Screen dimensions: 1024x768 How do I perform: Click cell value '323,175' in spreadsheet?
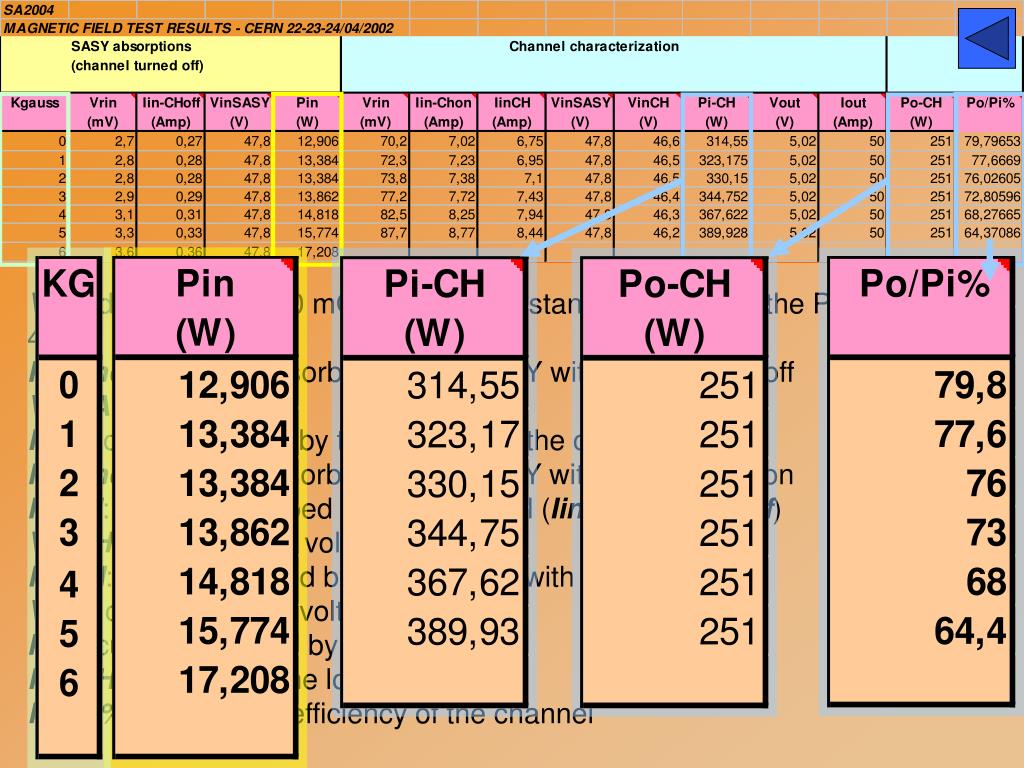tap(723, 159)
